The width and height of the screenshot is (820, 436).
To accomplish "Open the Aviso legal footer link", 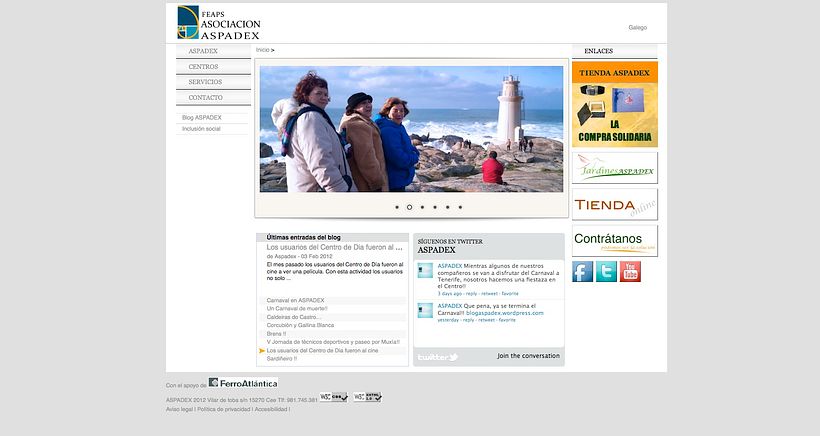I will point(179,409).
